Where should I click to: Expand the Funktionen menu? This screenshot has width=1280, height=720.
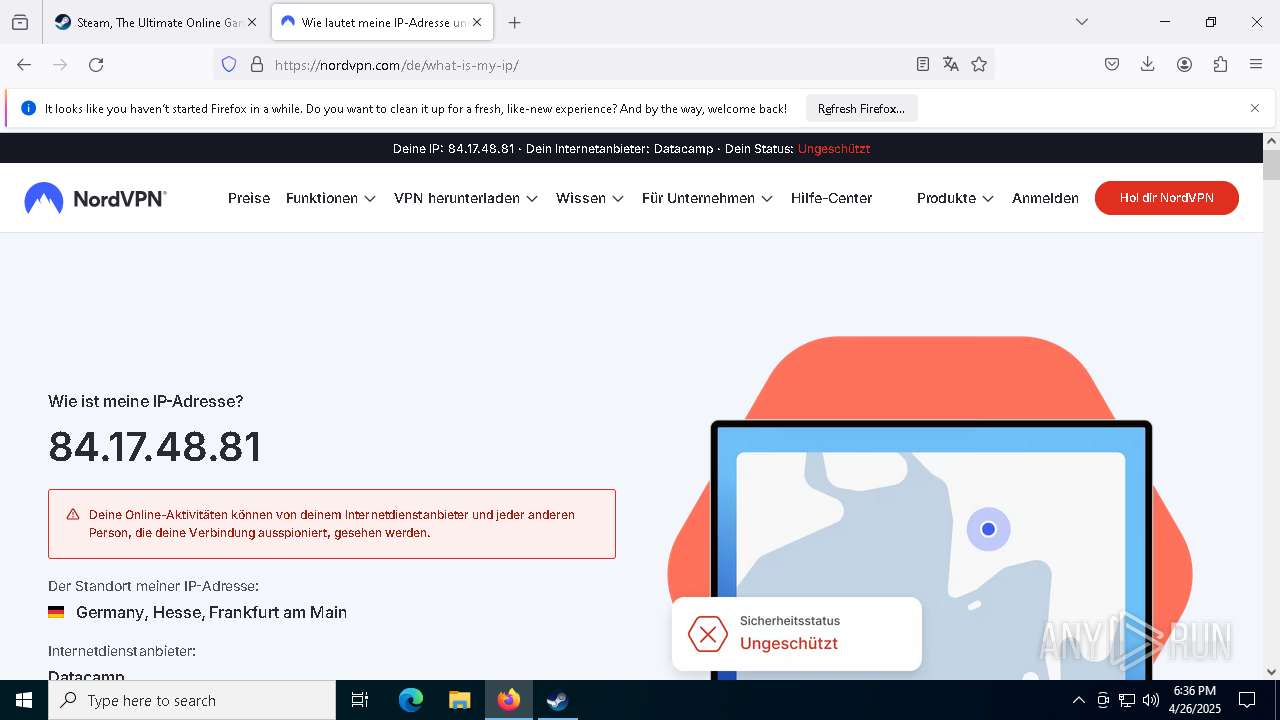point(331,198)
